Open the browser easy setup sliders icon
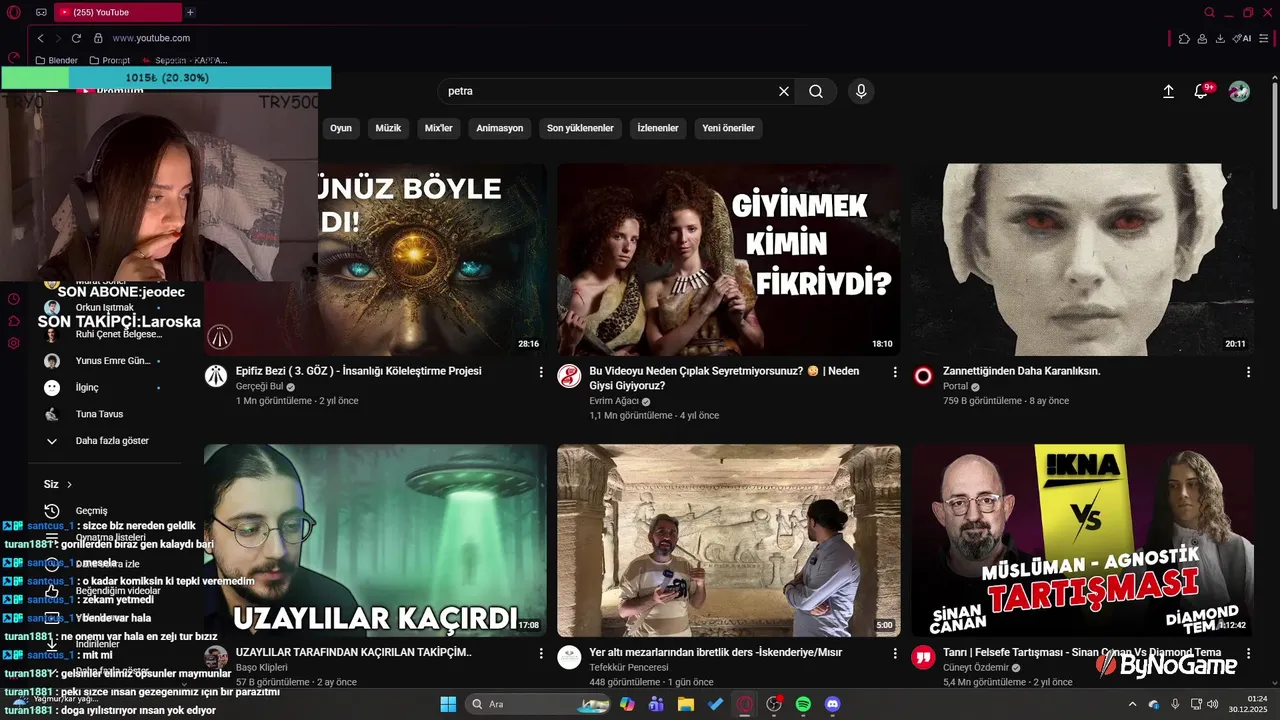The width and height of the screenshot is (1280, 720). point(1266,38)
